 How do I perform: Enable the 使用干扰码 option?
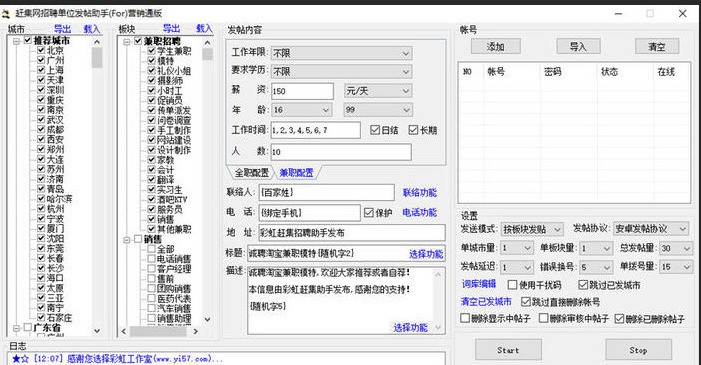(x=512, y=284)
